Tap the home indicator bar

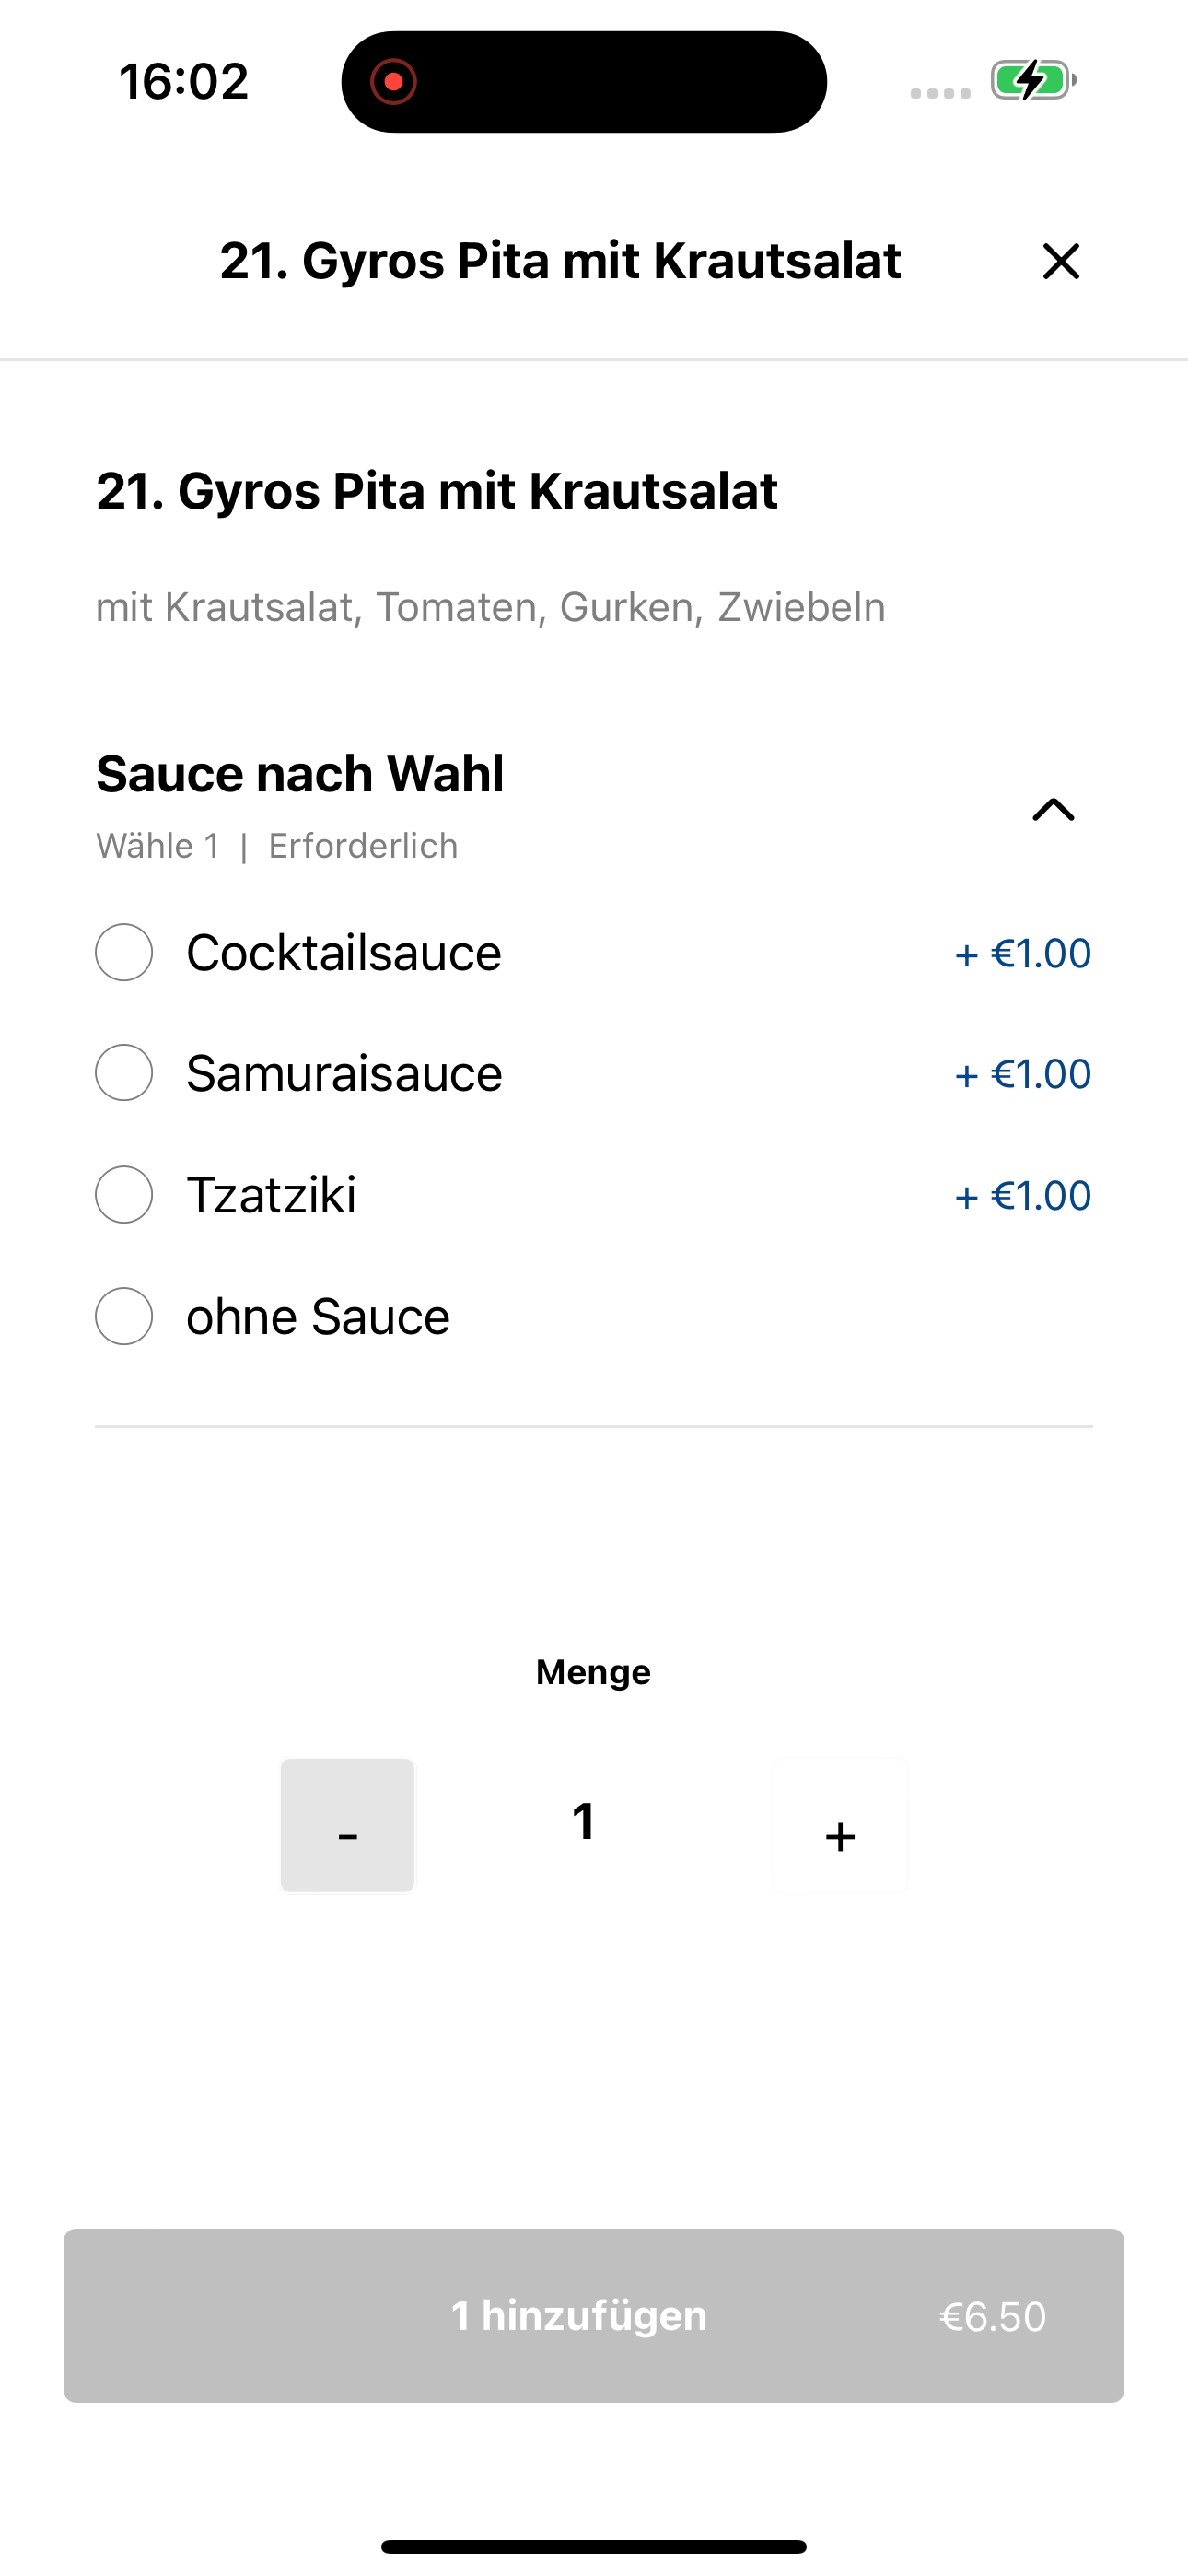click(x=594, y=2546)
